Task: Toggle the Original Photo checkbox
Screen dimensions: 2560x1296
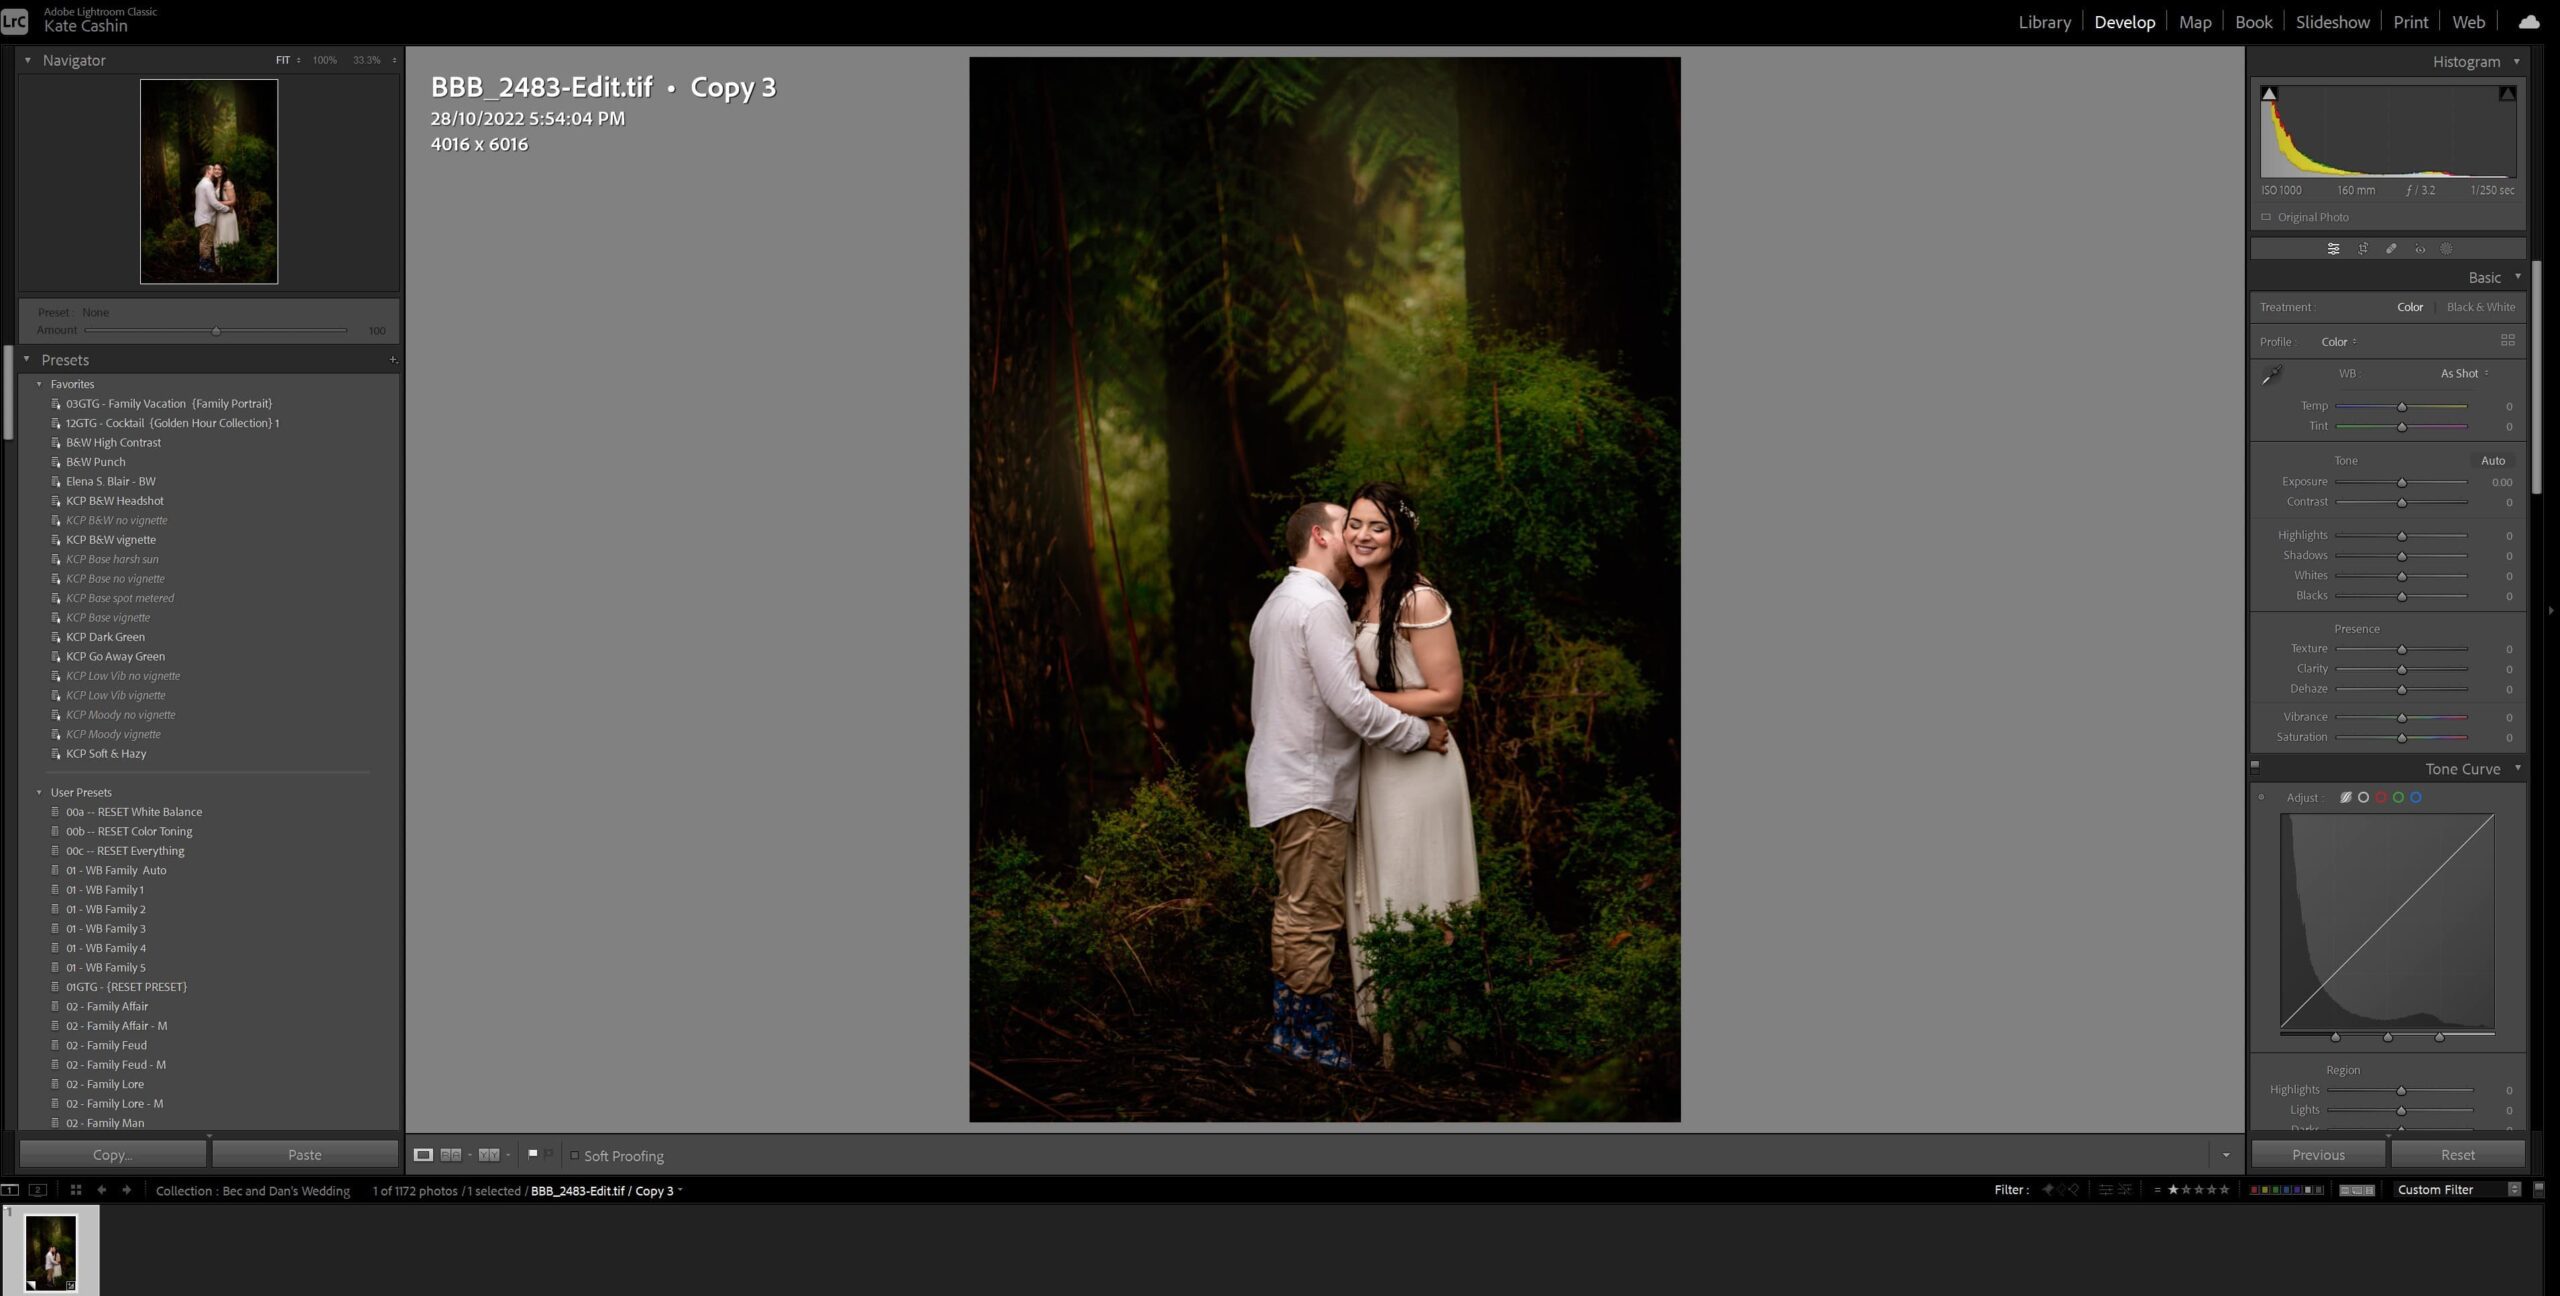Action: (x=2264, y=217)
